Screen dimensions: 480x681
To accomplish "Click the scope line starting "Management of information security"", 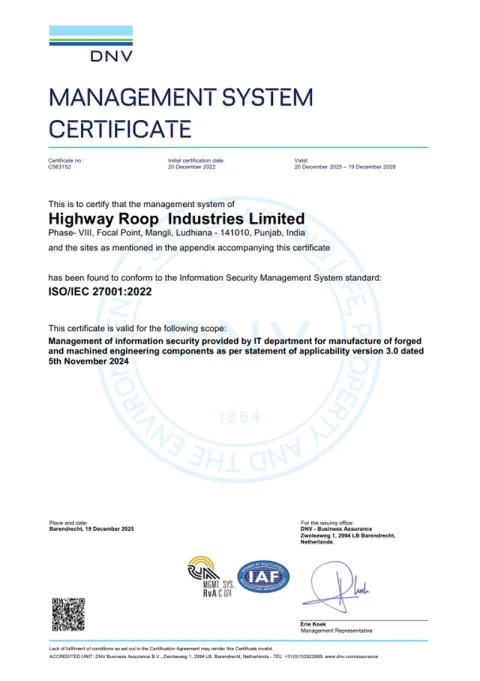I will pos(235,341).
